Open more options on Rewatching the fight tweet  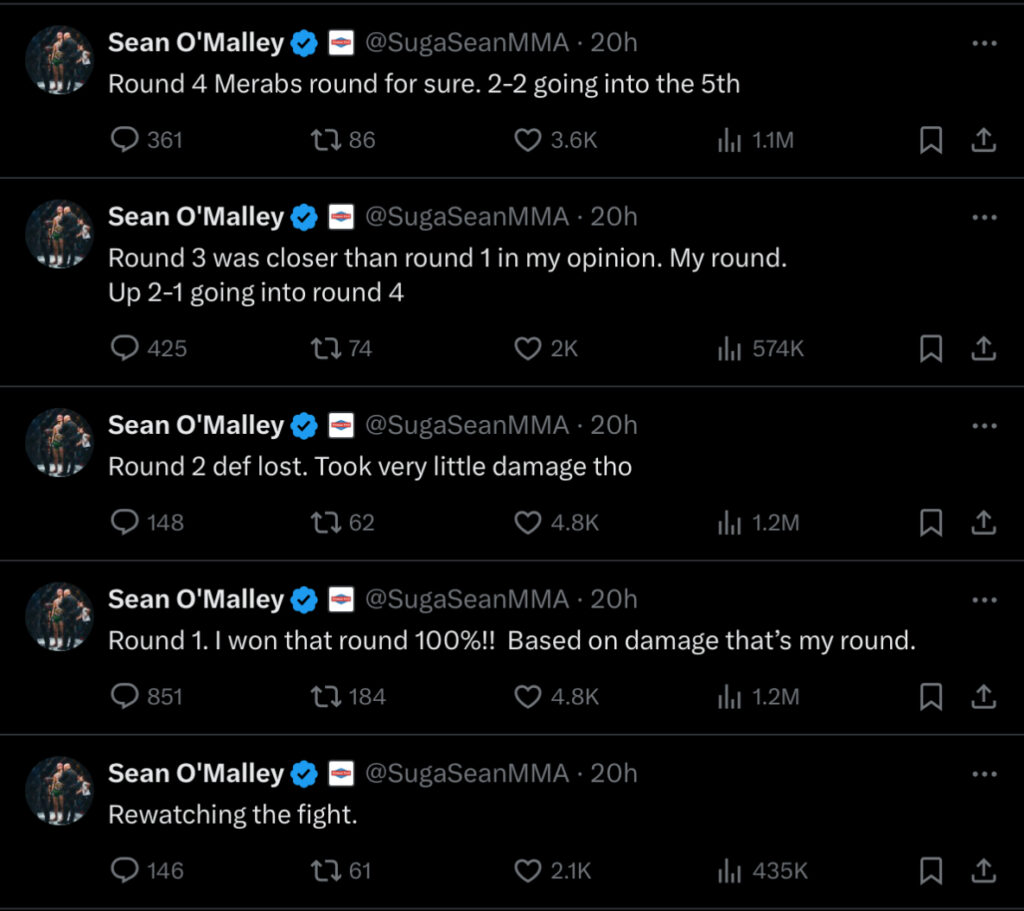tap(984, 774)
